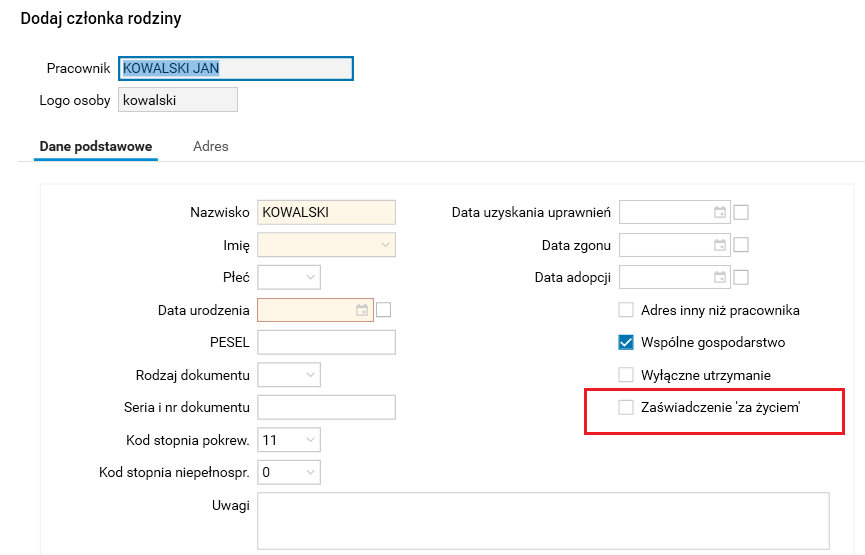Image resolution: width=865 pixels, height=555 pixels.
Task: Enable Wyłączne utrzymanie option
Action: click(x=626, y=375)
